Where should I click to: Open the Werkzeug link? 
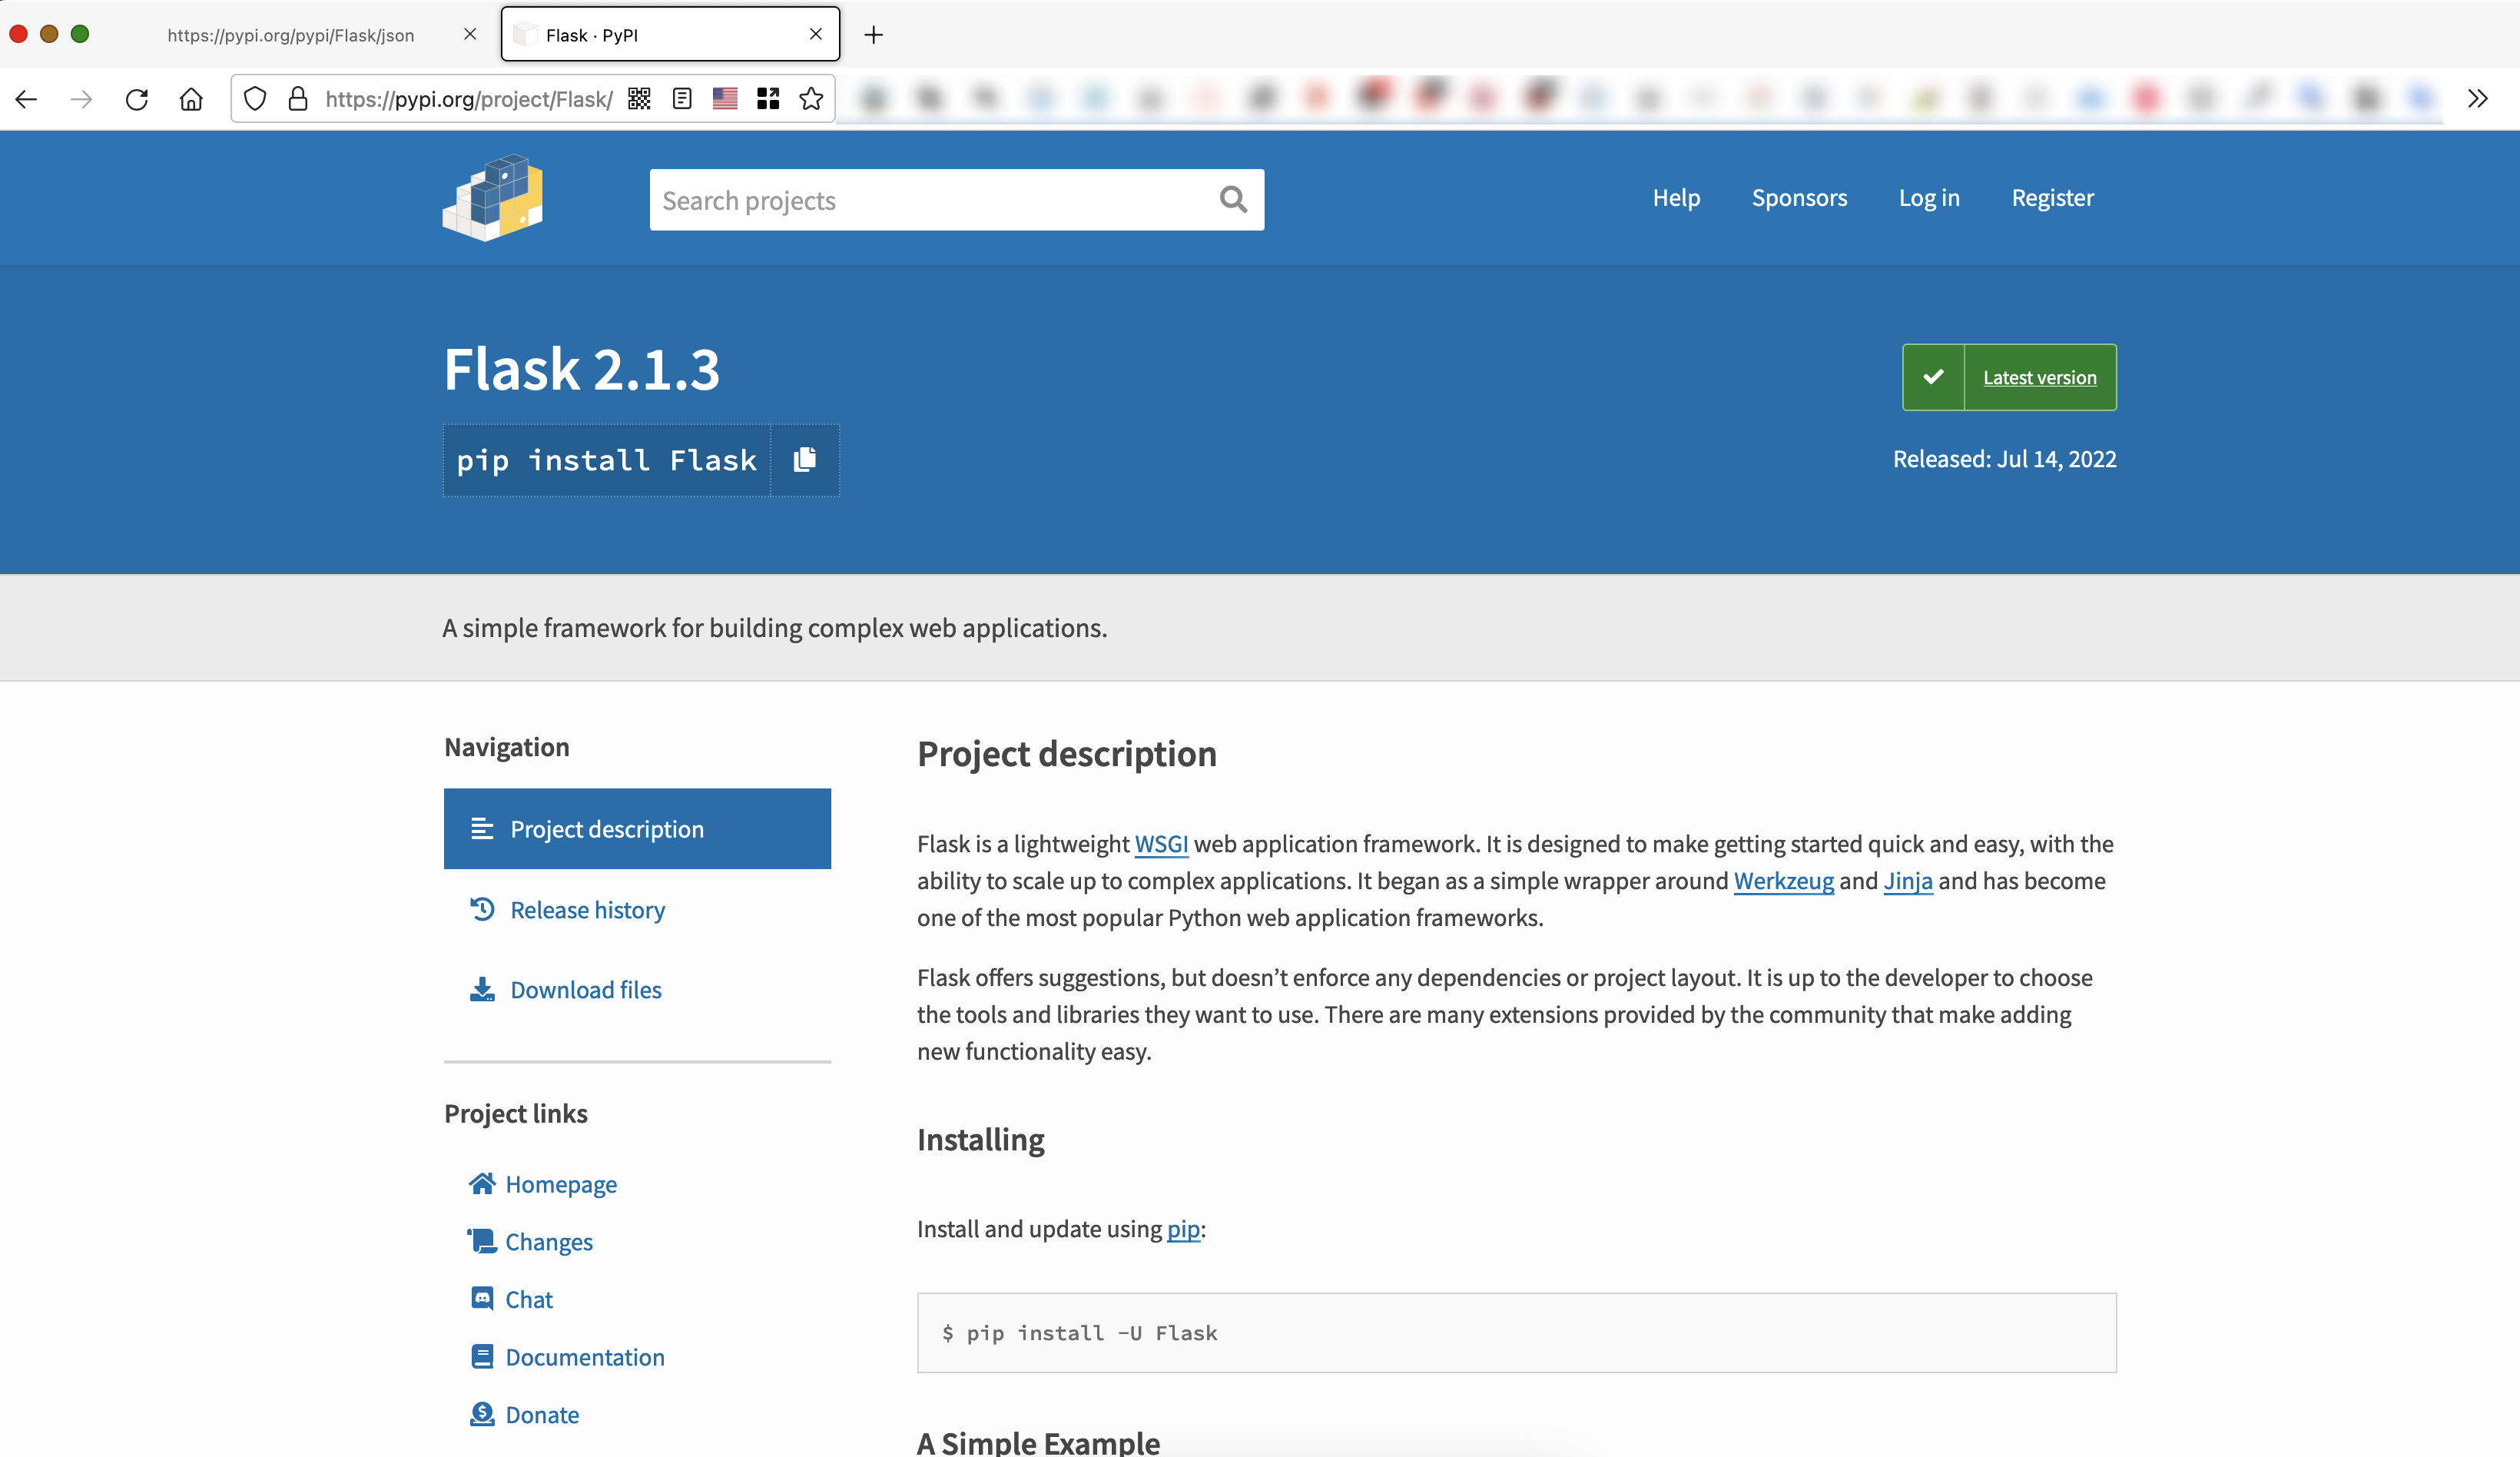[1783, 881]
